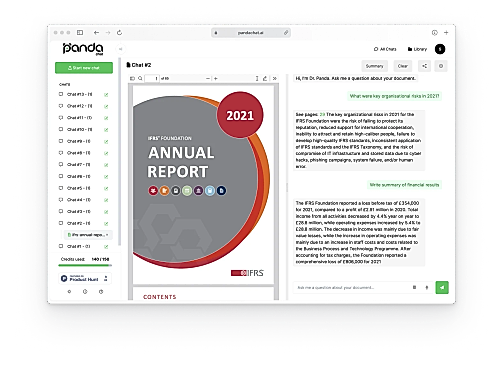Click the Summary button
503x368 pixels.
375,66
